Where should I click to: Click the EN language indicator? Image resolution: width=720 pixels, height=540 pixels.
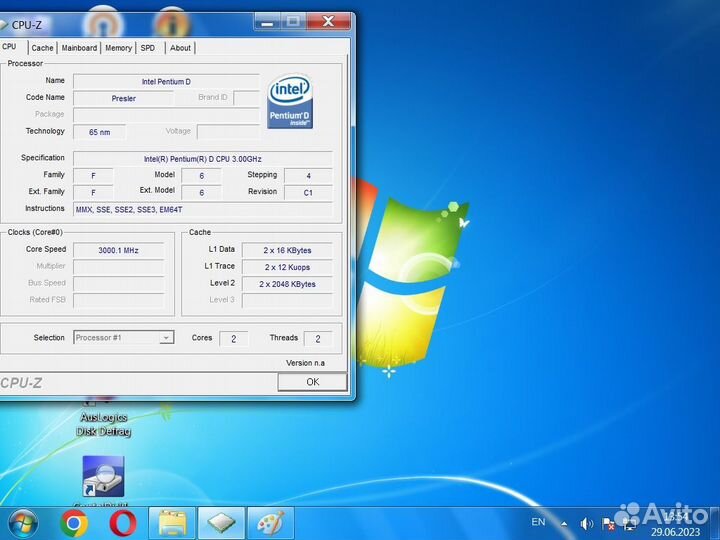[538, 522]
